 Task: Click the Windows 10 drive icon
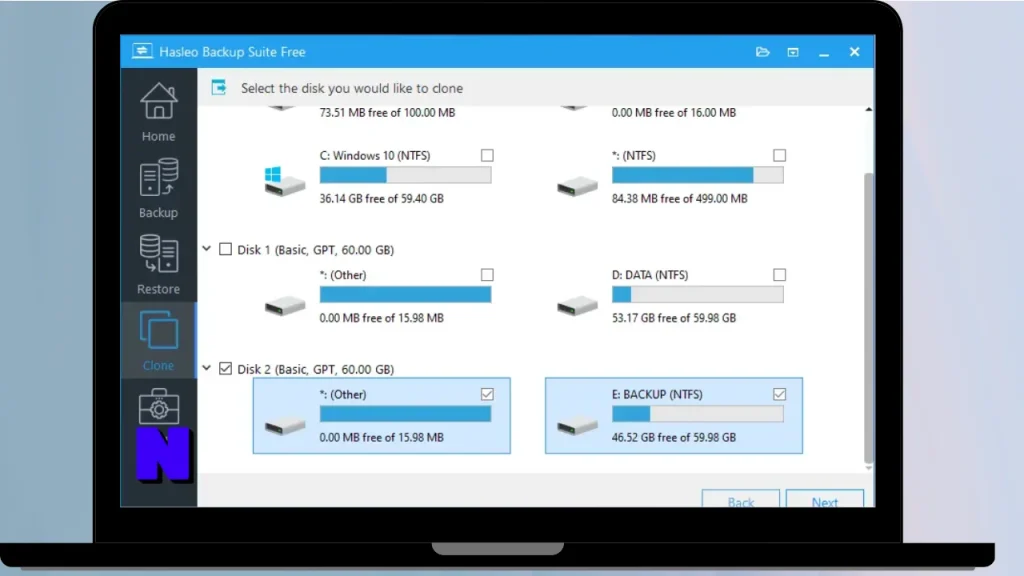click(284, 181)
